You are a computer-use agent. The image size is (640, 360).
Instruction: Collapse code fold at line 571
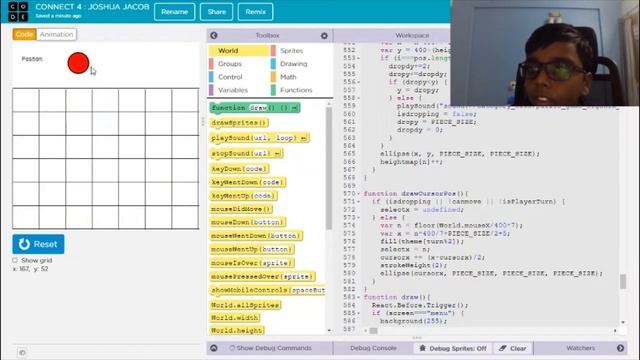coord(358,202)
